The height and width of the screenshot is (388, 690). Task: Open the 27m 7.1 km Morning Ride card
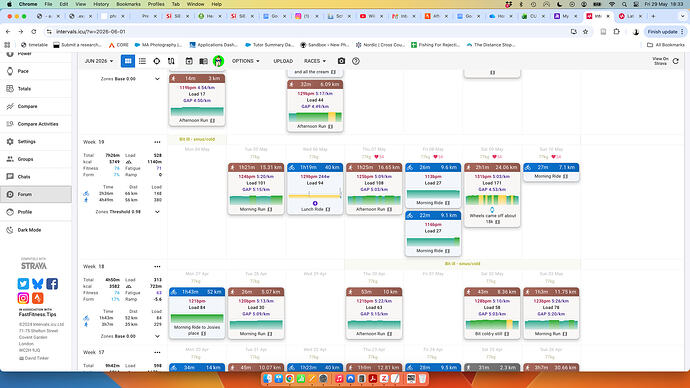551,172
